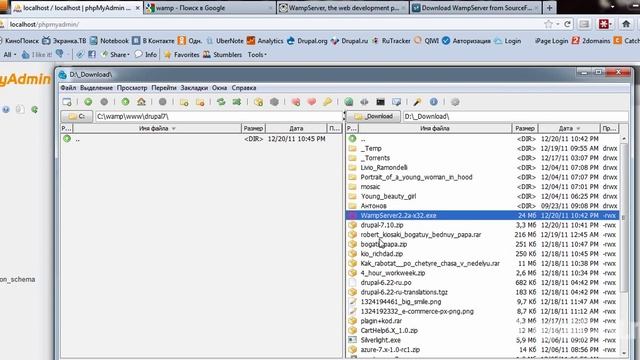The height and width of the screenshot is (360, 640).
Task: Open the Выделение menu
Action: 96,88
